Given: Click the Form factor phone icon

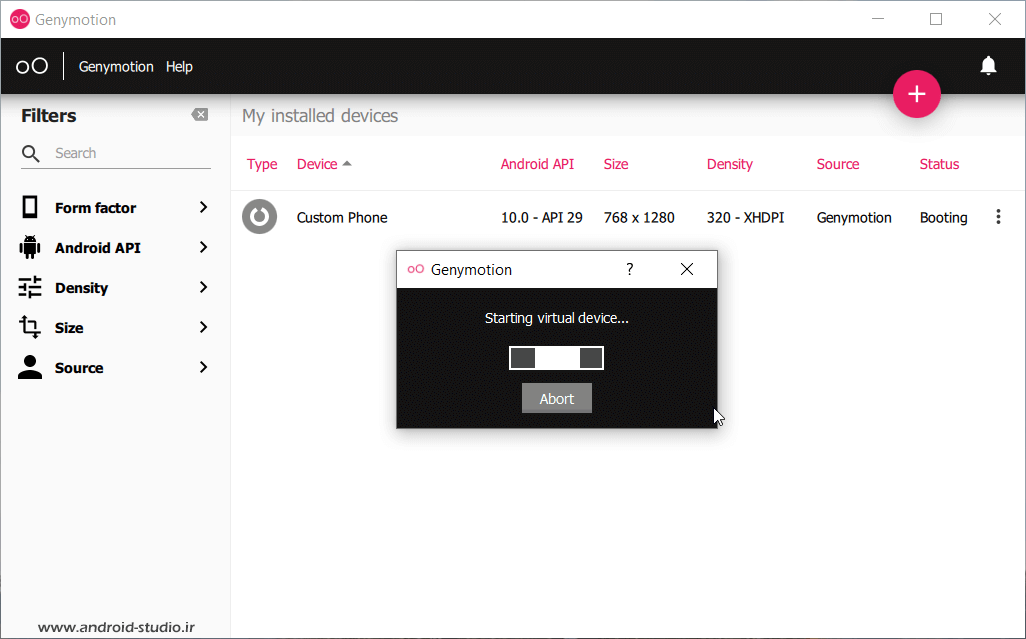Looking at the screenshot, I should tap(30, 207).
